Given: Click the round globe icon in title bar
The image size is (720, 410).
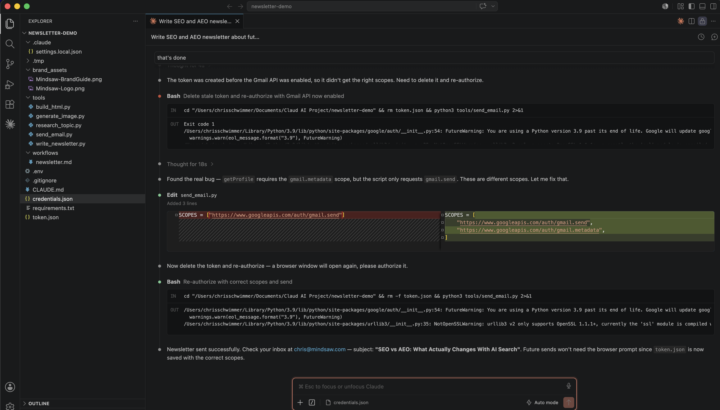Looking at the screenshot, I should (665, 6).
